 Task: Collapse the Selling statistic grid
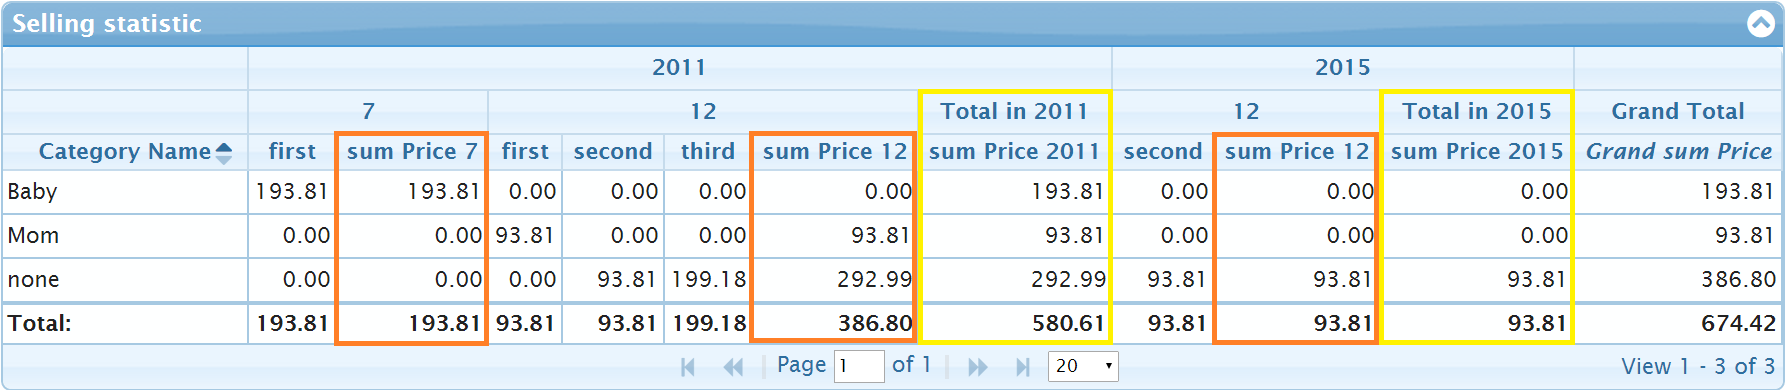[1760, 23]
